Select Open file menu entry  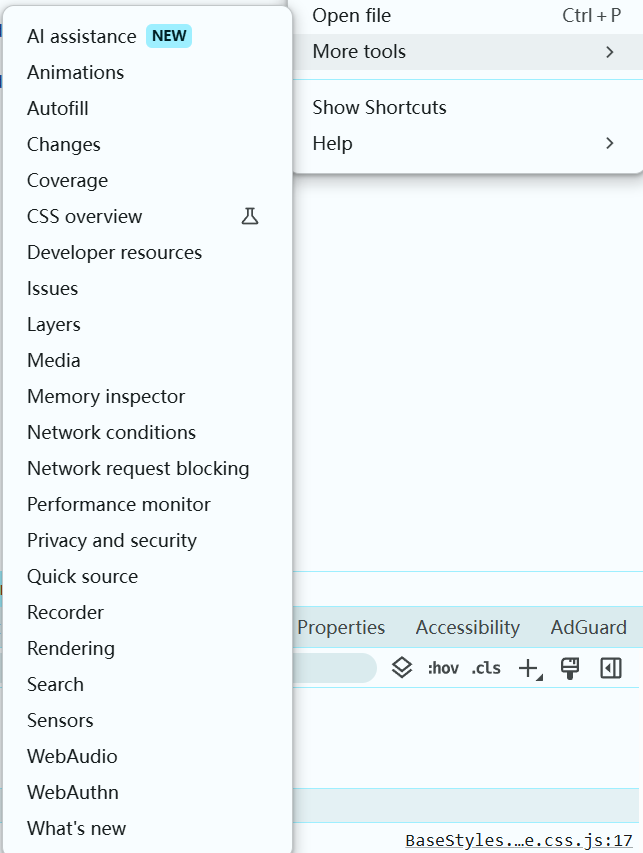pyautogui.click(x=352, y=16)
